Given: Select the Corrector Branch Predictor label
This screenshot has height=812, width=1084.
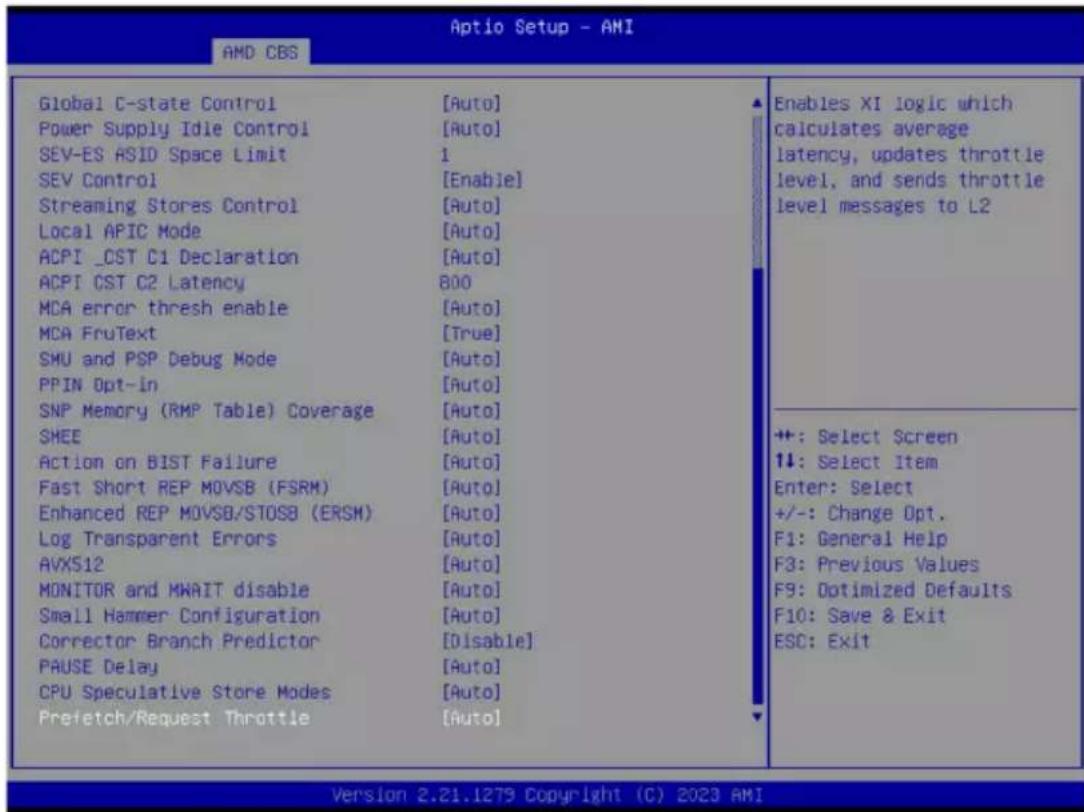Looking at the screenshot, I should click(x=179, y=641).
